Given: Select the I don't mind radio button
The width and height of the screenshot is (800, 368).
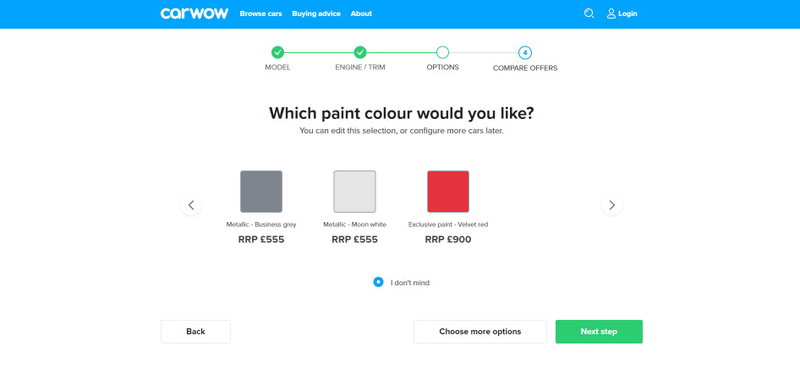Looking at the screenshot, I should [x=378, y=282].
